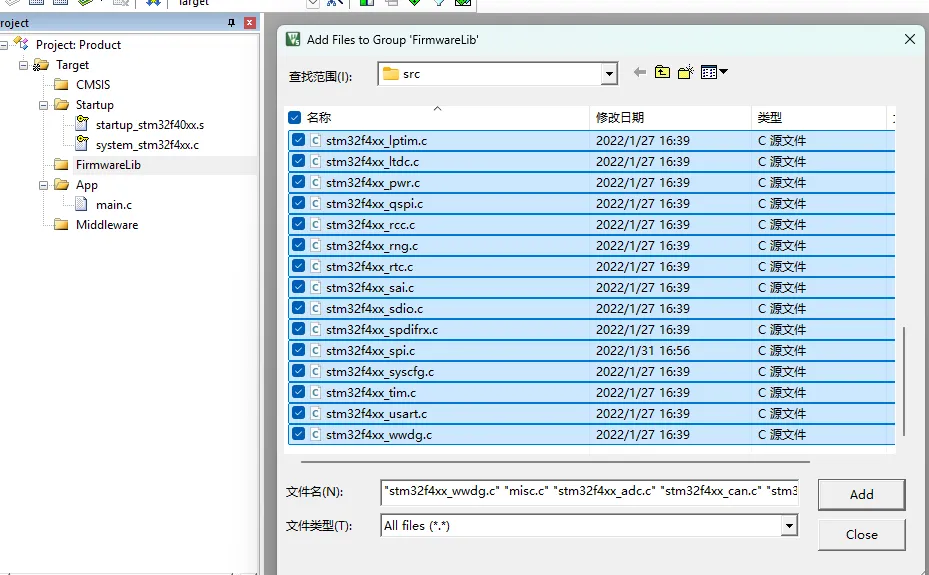Click the stm32f4xx_rcc.c file name

(370, 224)
